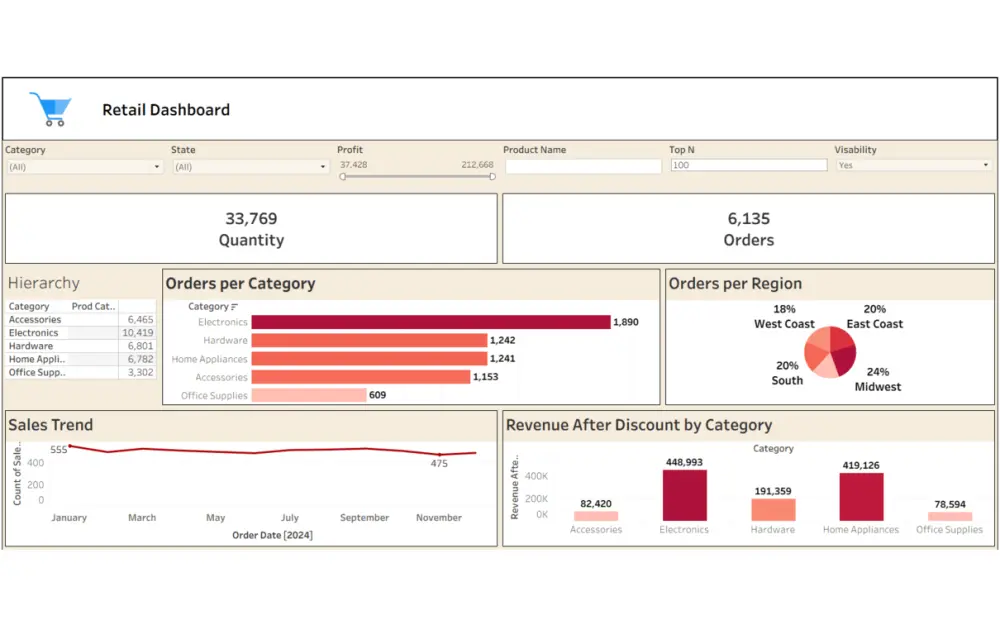
Task: Open the Visability filter dropdown arrow
Action: coord(985,165)
